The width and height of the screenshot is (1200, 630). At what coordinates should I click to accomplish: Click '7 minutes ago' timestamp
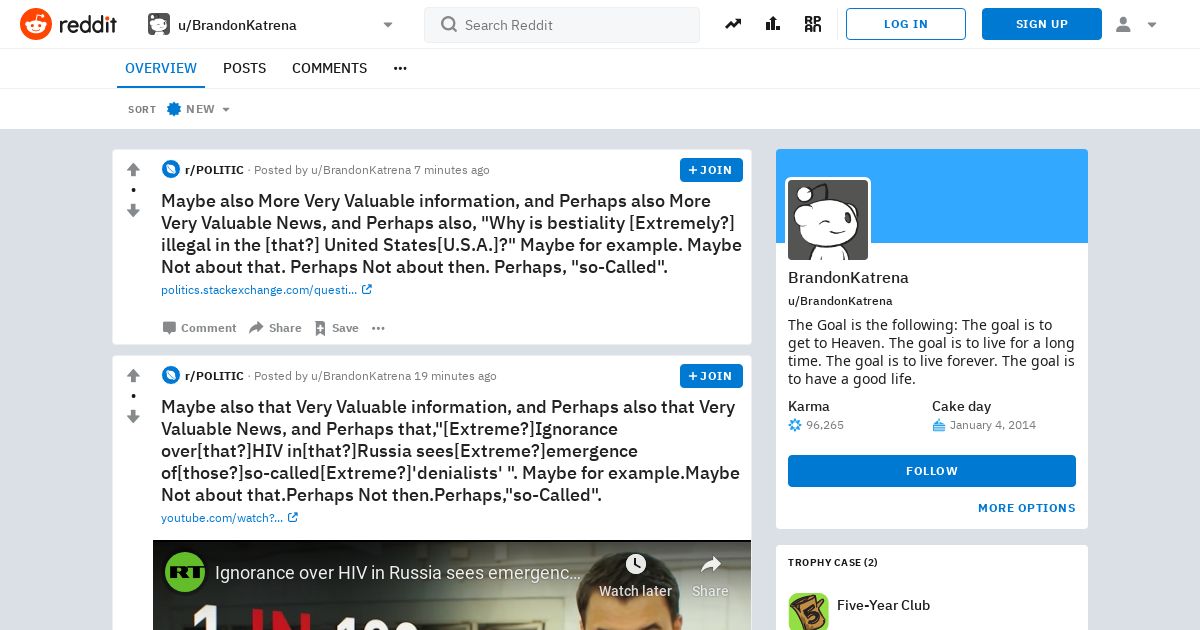click(452, 170)
